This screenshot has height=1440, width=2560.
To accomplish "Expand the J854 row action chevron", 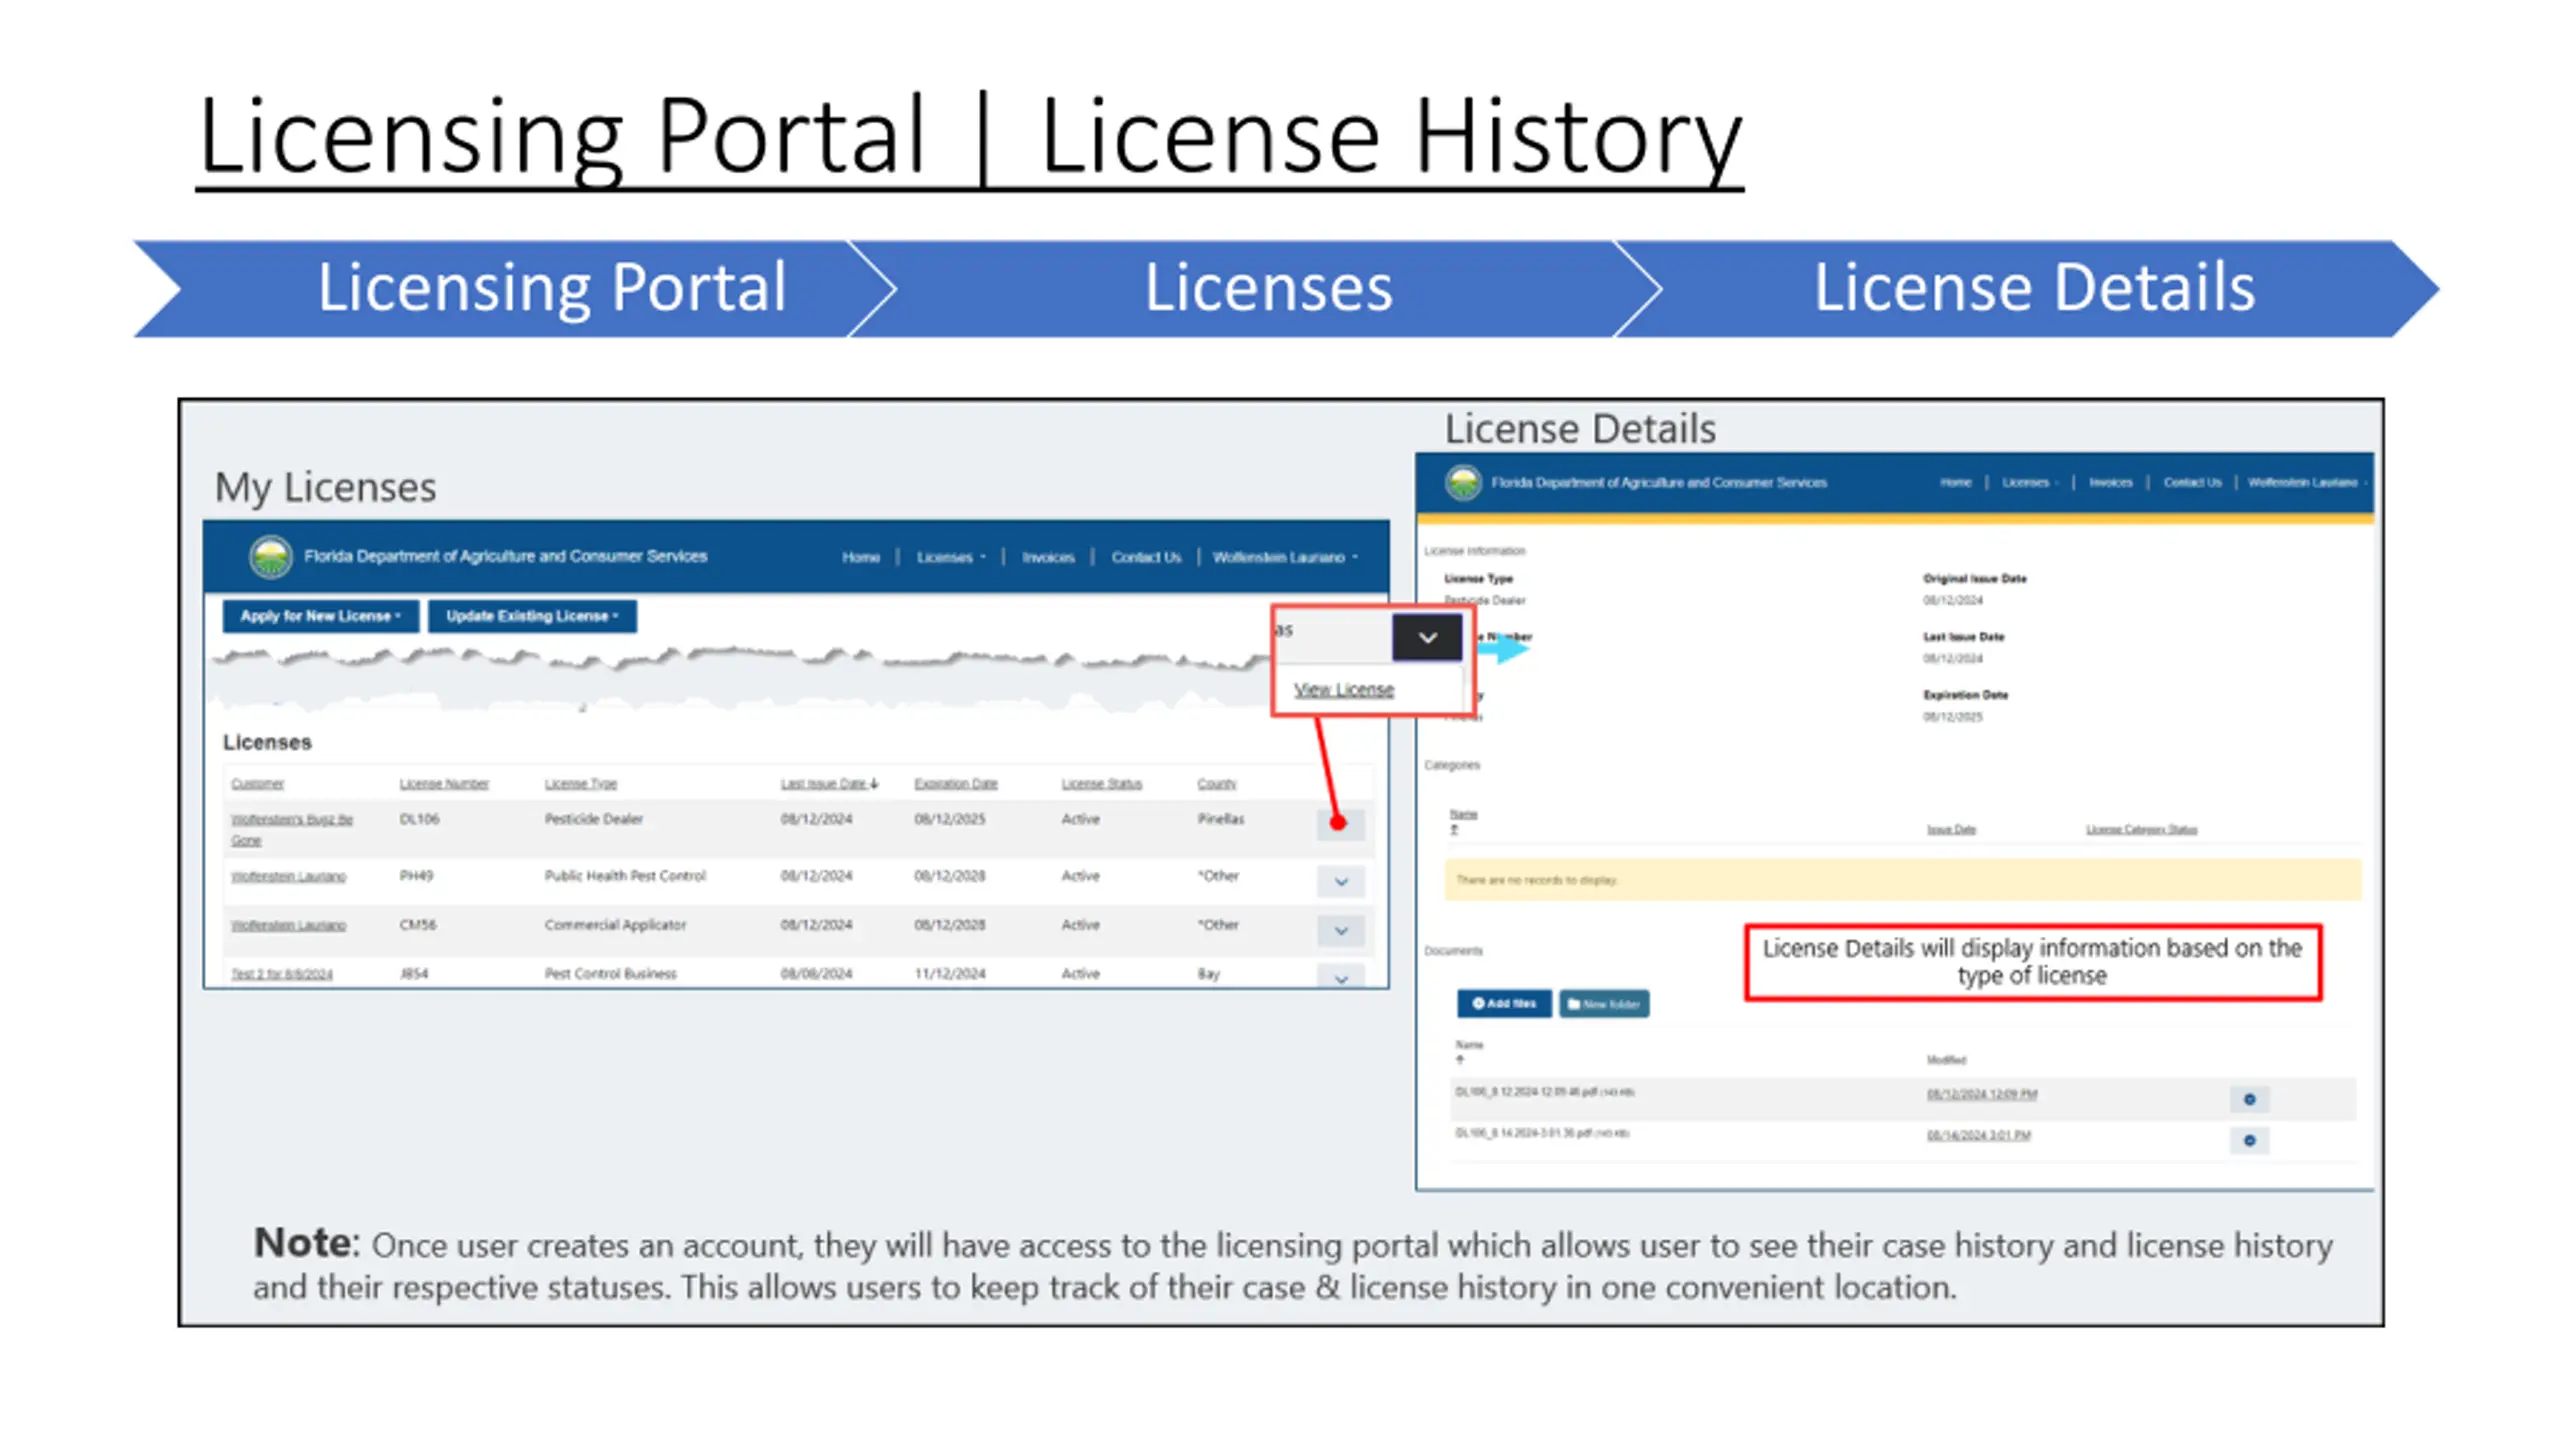I will (1340, 977).
